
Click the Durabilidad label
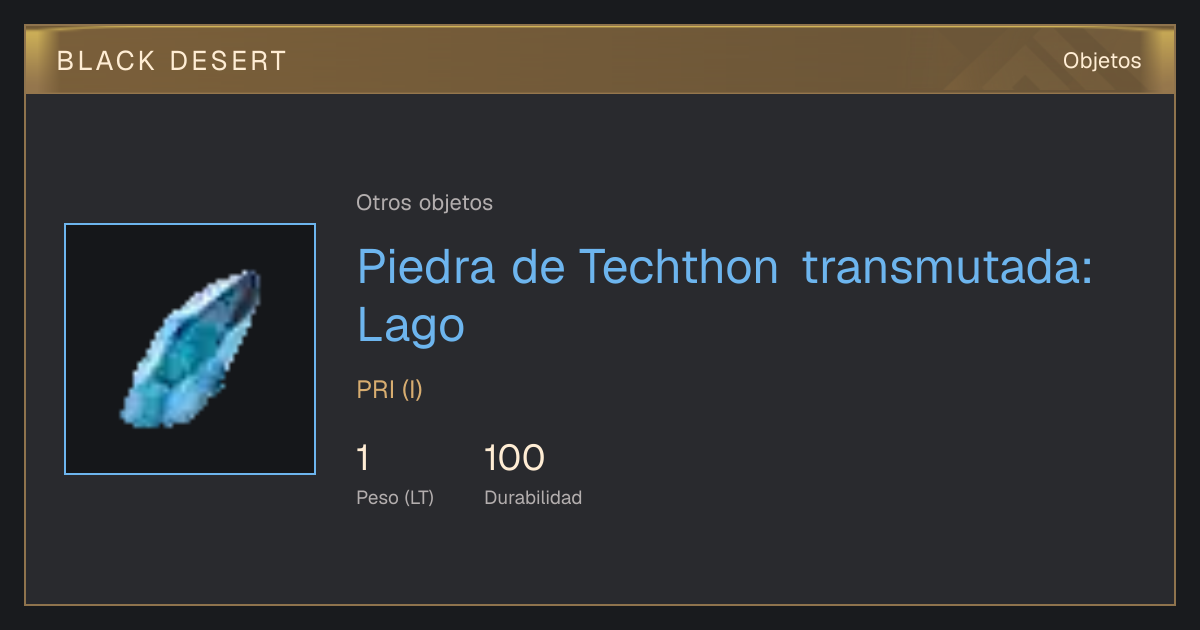[533, 497]
